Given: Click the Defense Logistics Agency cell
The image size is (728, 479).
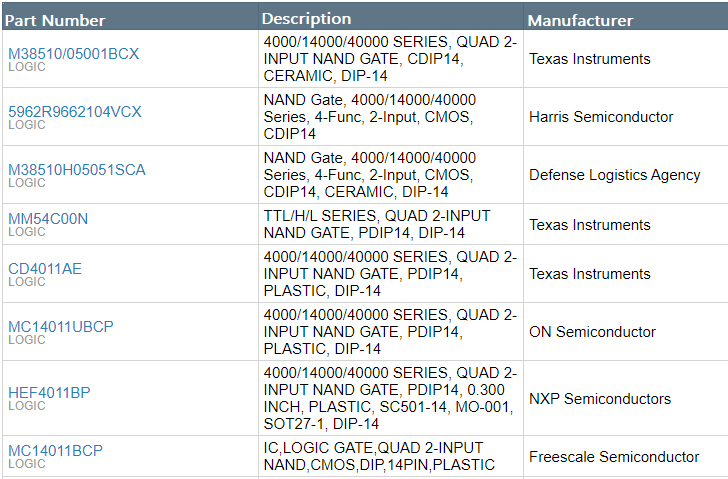Looking at the screenshot, I should point(614,175).
